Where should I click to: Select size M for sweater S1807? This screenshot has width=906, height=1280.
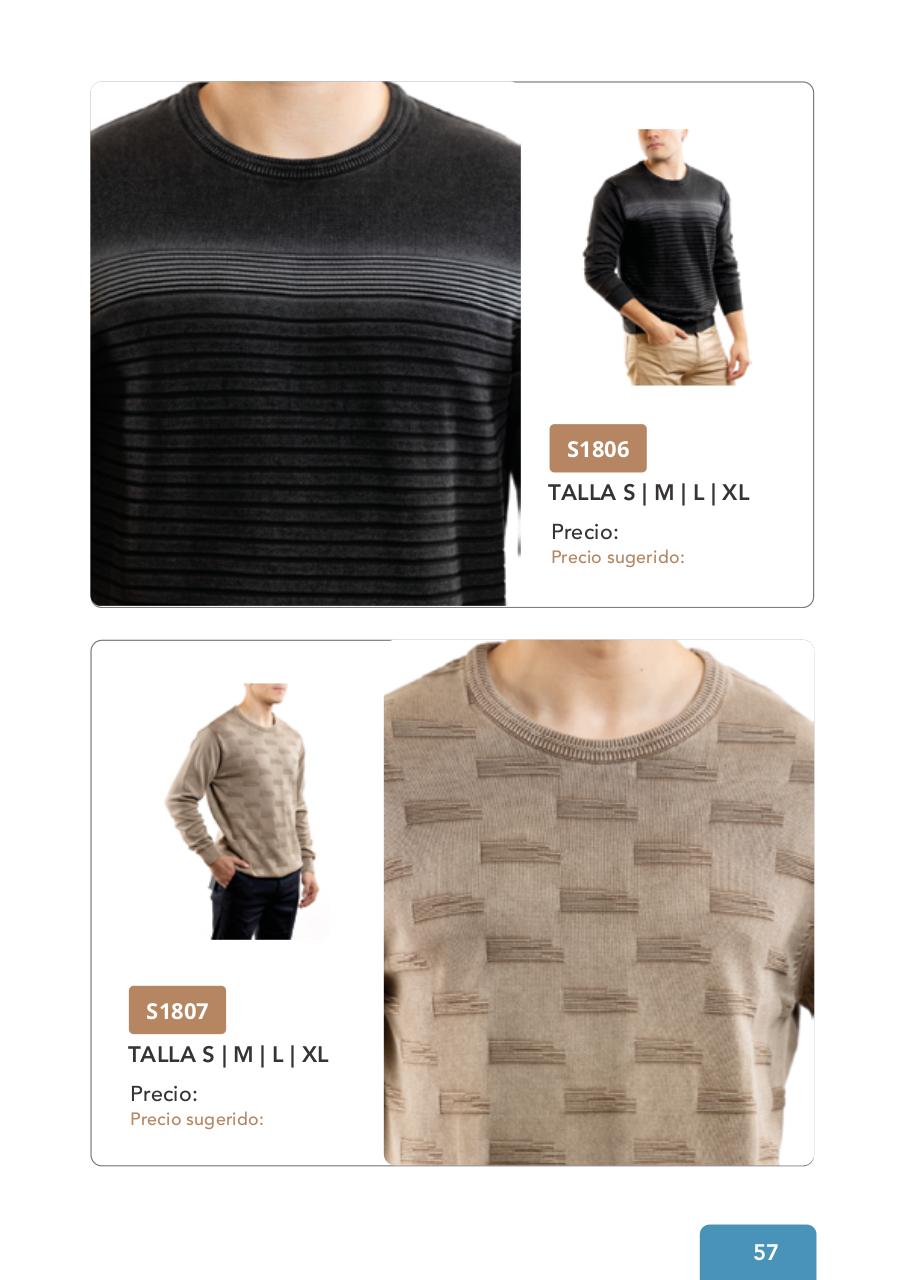(243, 1055)
